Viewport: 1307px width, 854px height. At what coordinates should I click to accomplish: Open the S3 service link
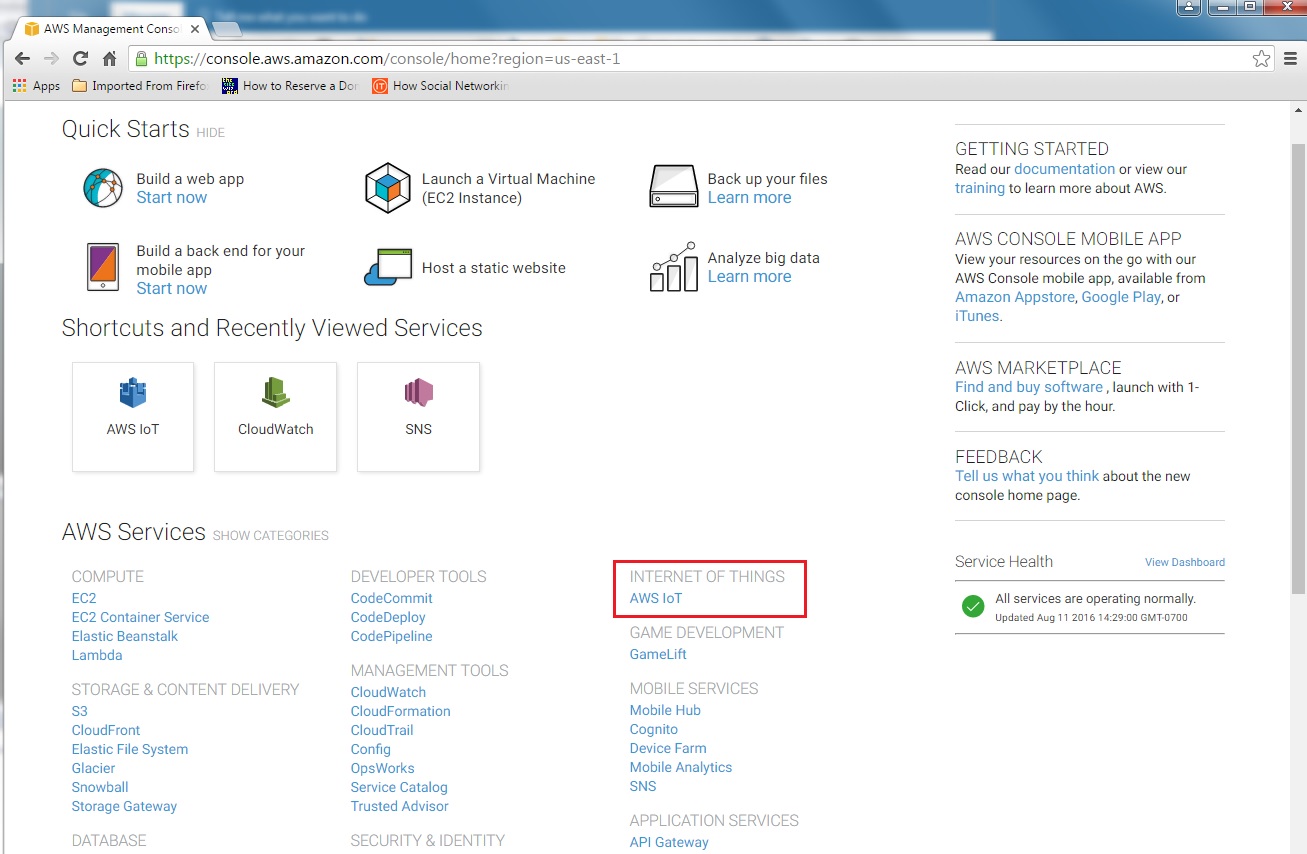tap(80, 711)
